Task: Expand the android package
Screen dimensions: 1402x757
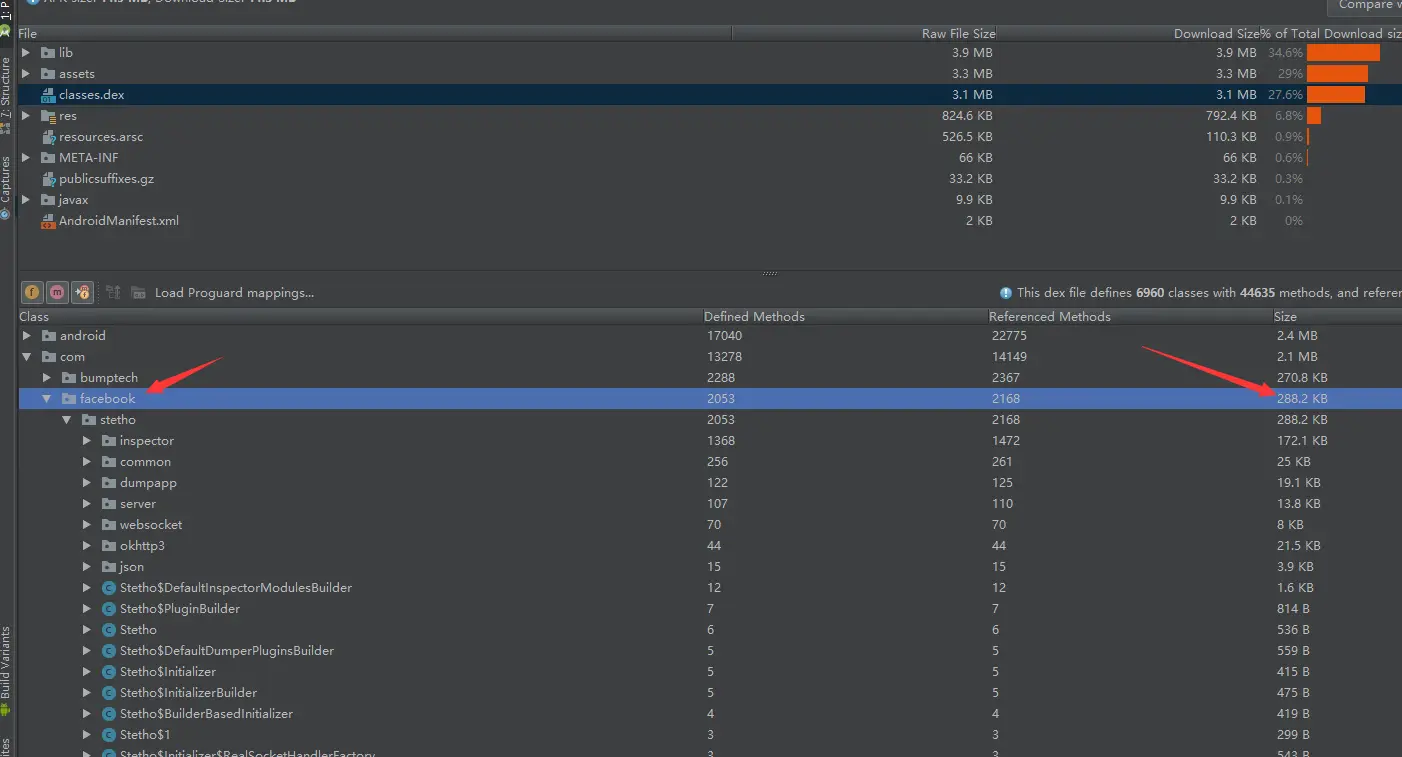Action: coord(27,336)
